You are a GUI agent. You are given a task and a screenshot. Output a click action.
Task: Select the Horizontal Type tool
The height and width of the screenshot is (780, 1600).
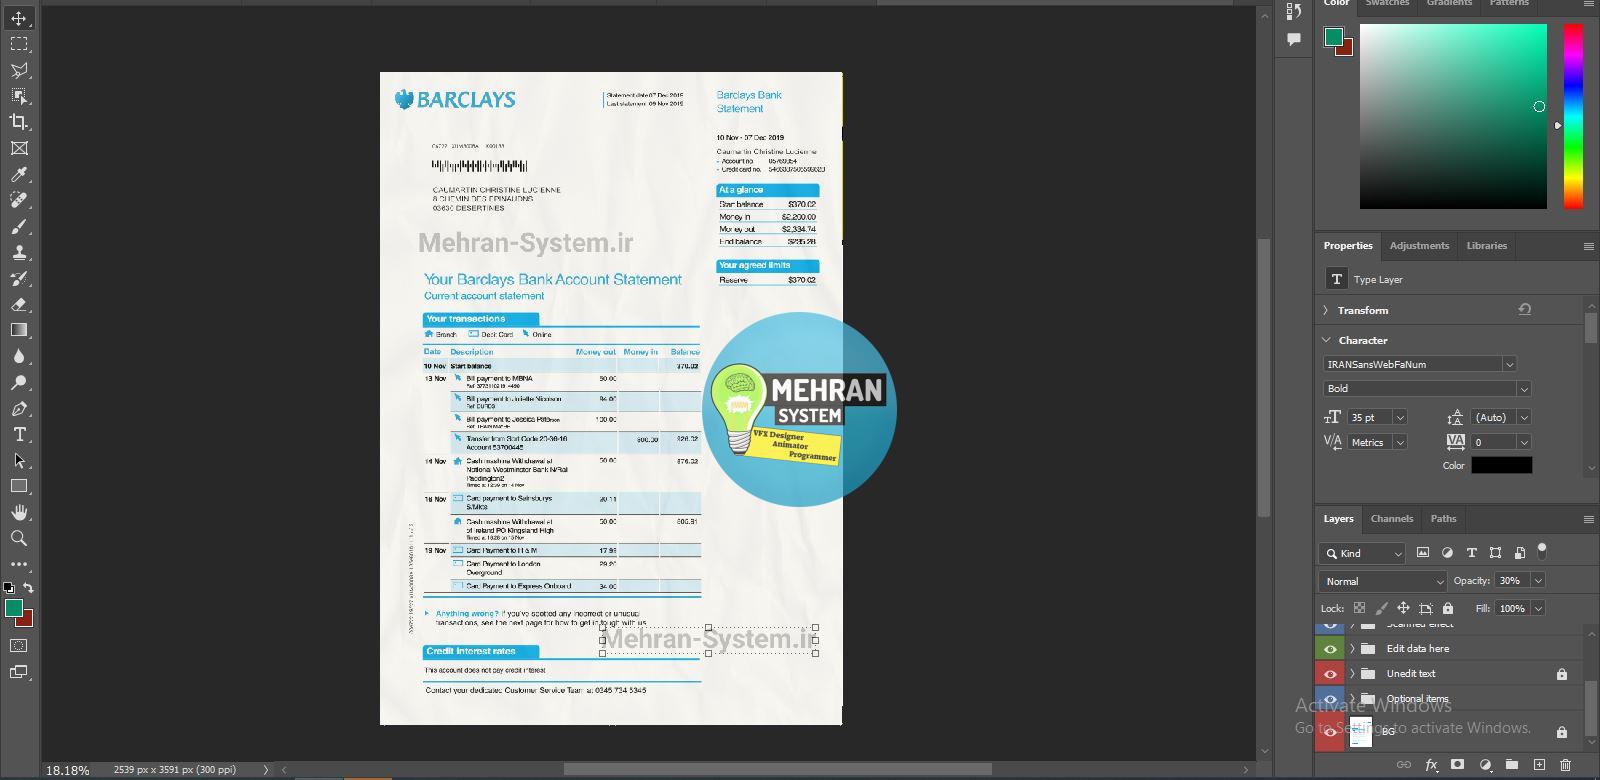tap(19, 434)
